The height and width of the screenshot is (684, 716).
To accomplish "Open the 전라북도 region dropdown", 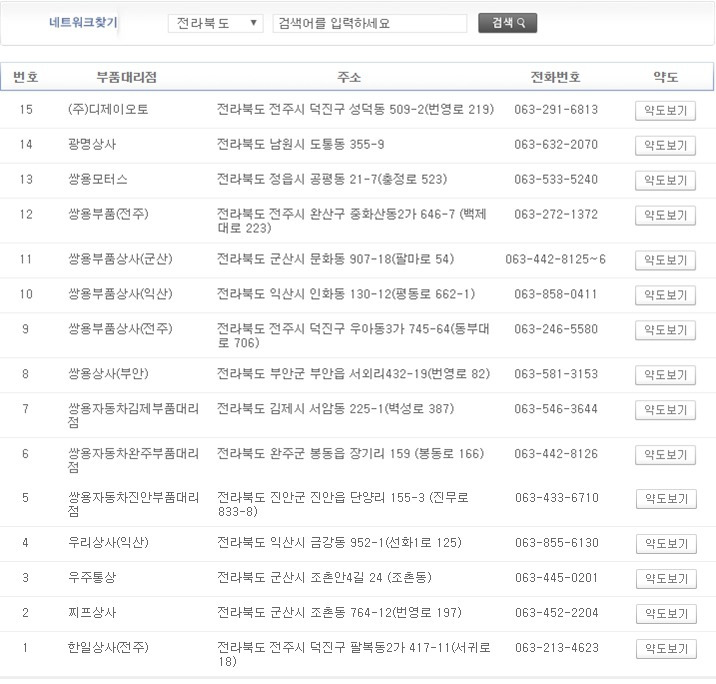I will 216,23.
